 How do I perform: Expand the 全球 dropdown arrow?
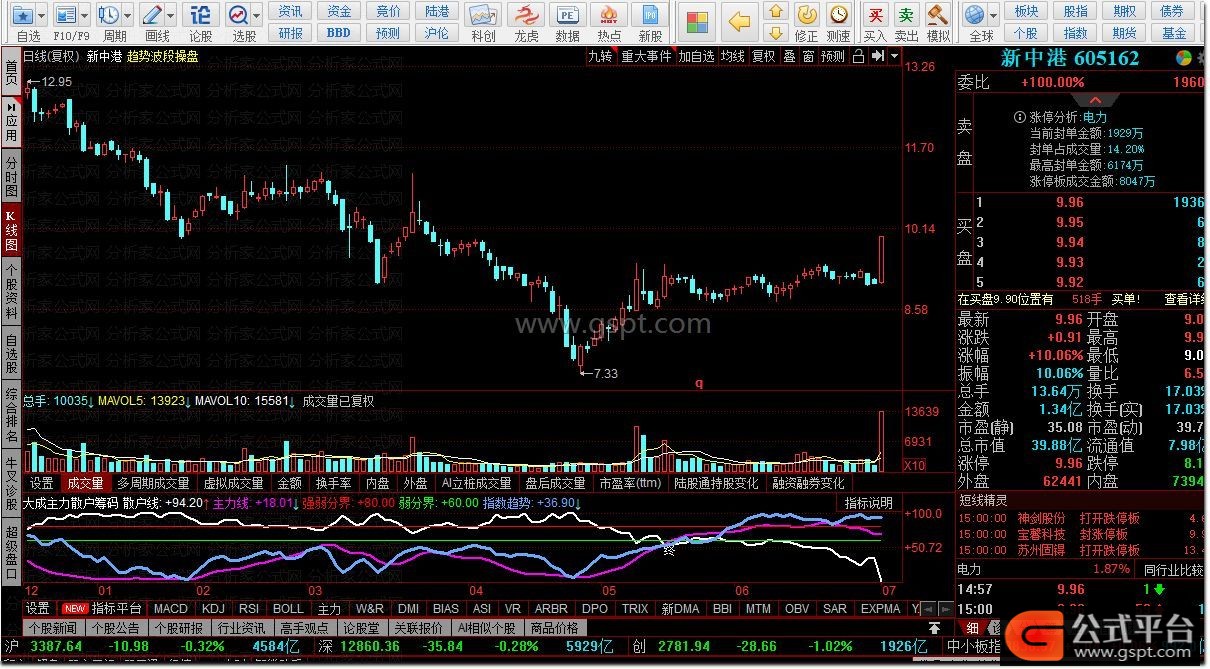[993, 15]
